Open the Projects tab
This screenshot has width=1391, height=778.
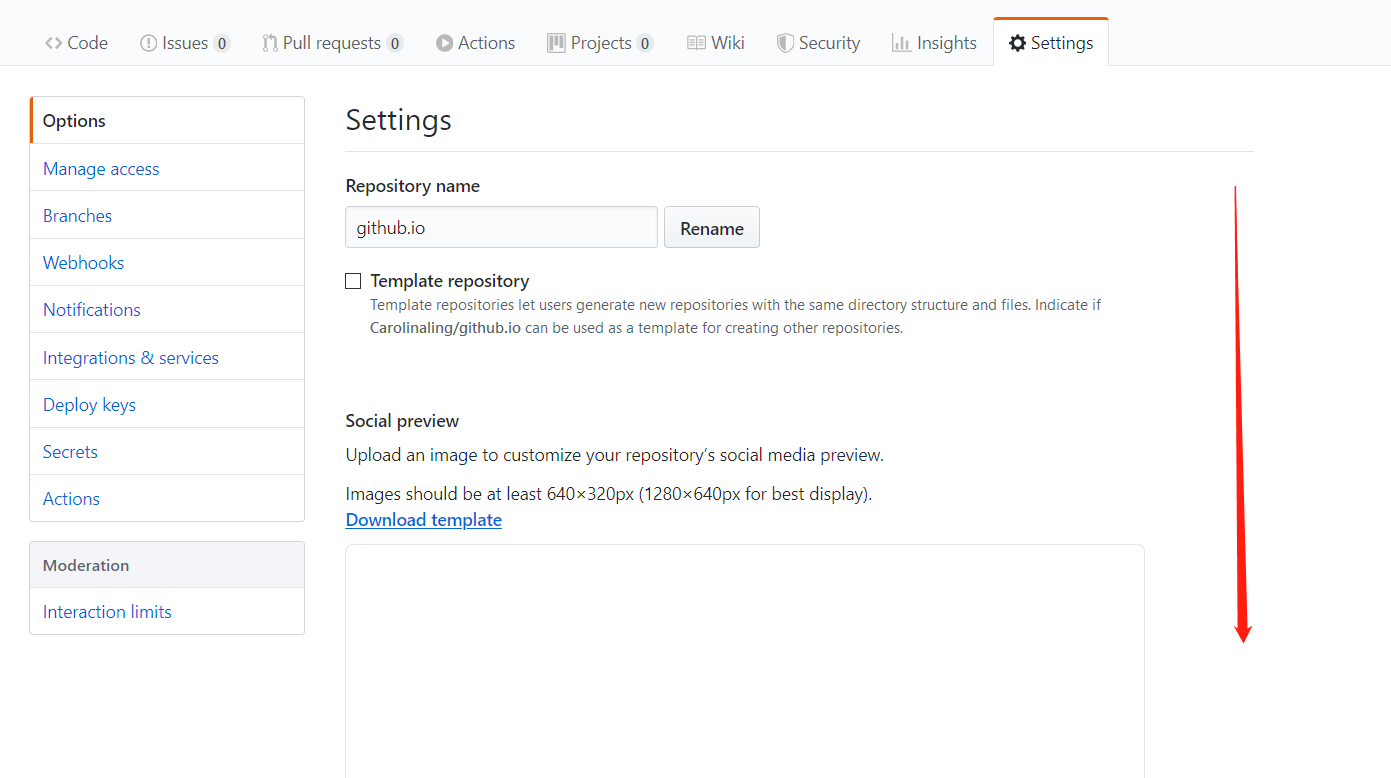(x=600, y=43)
